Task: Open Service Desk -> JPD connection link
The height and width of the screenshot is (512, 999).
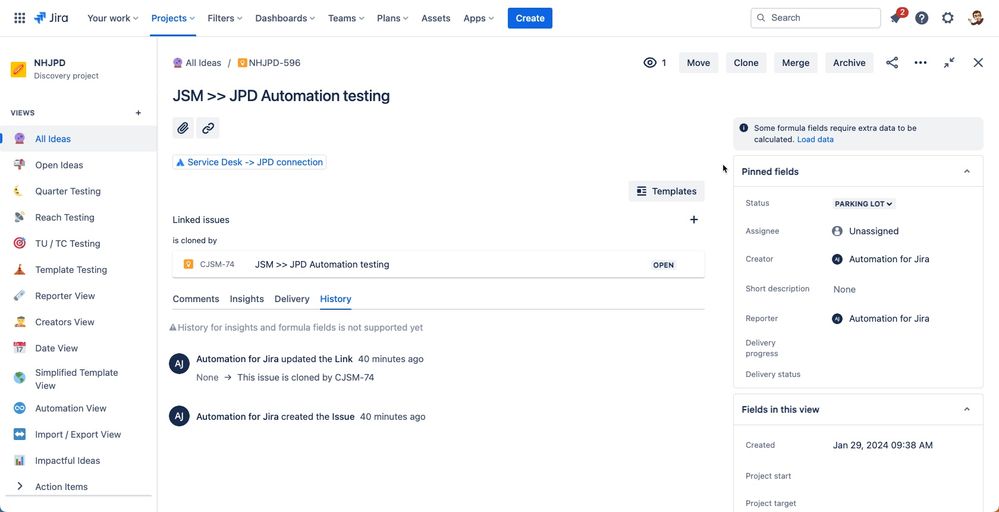Action: 249,162
